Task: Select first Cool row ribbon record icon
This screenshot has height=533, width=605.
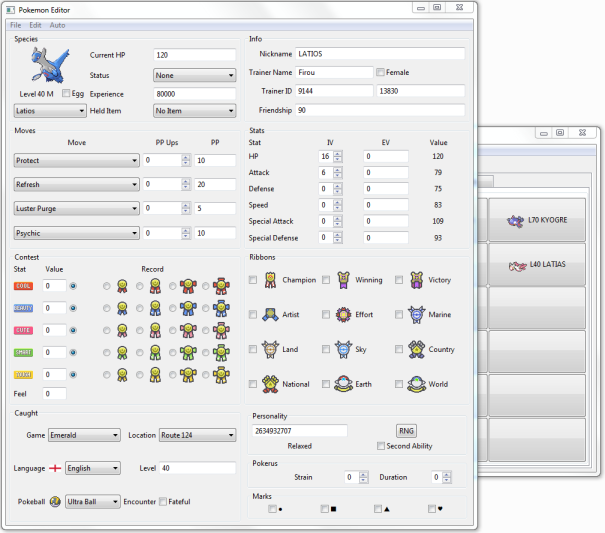Action: point(122,286)
